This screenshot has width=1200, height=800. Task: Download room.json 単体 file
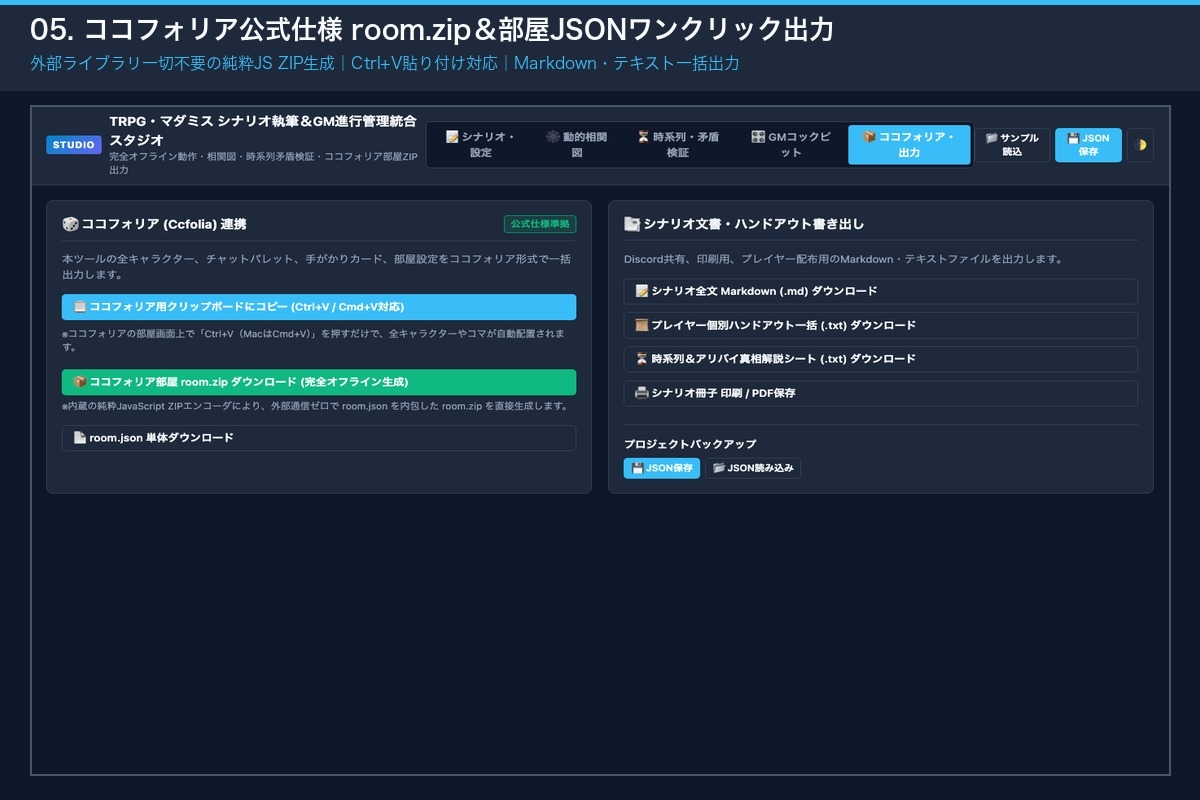[x=319, y=438]
